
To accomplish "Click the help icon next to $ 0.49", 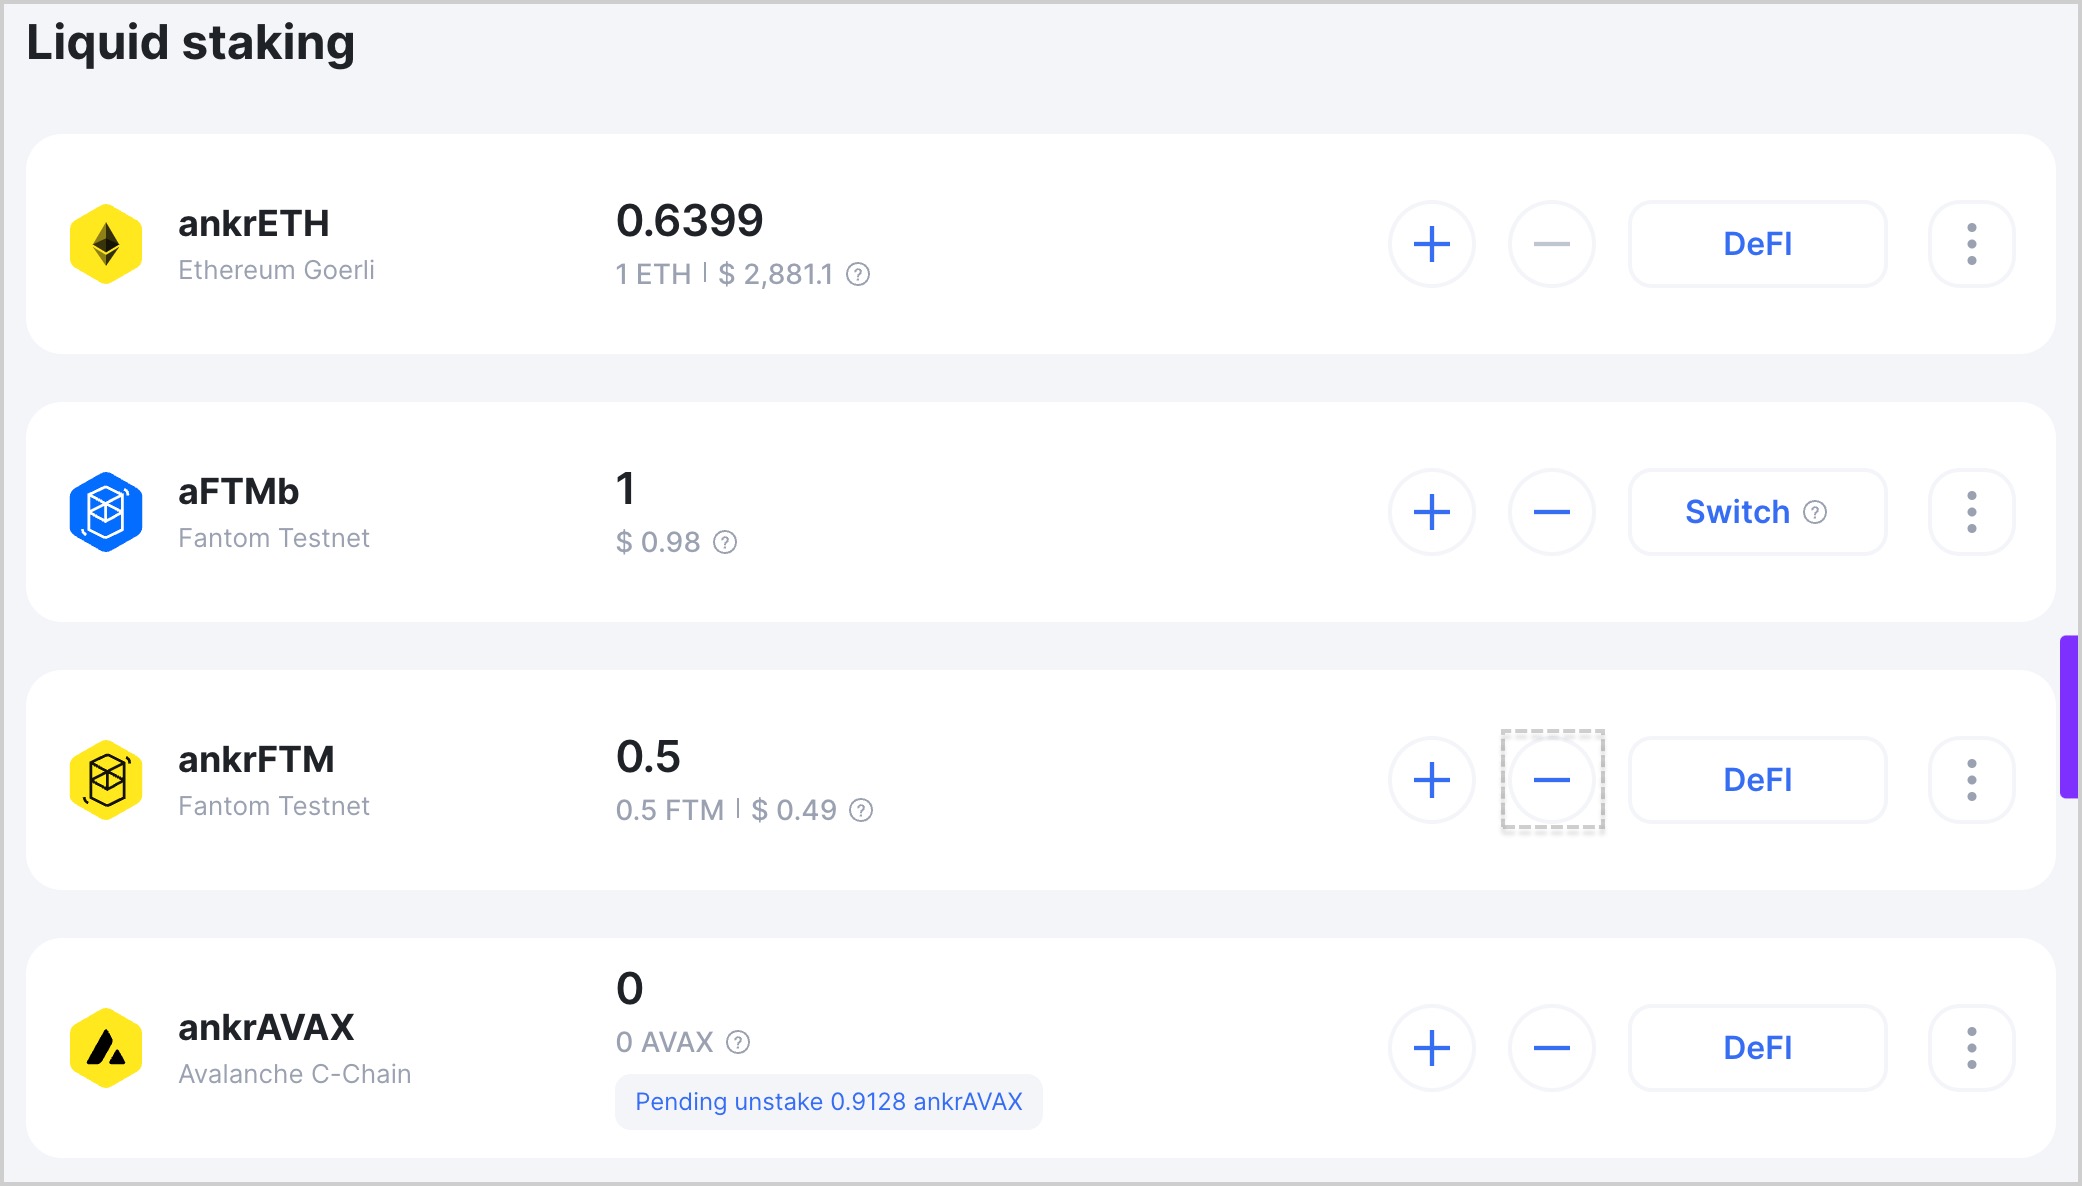I will (x=861, y=810).
